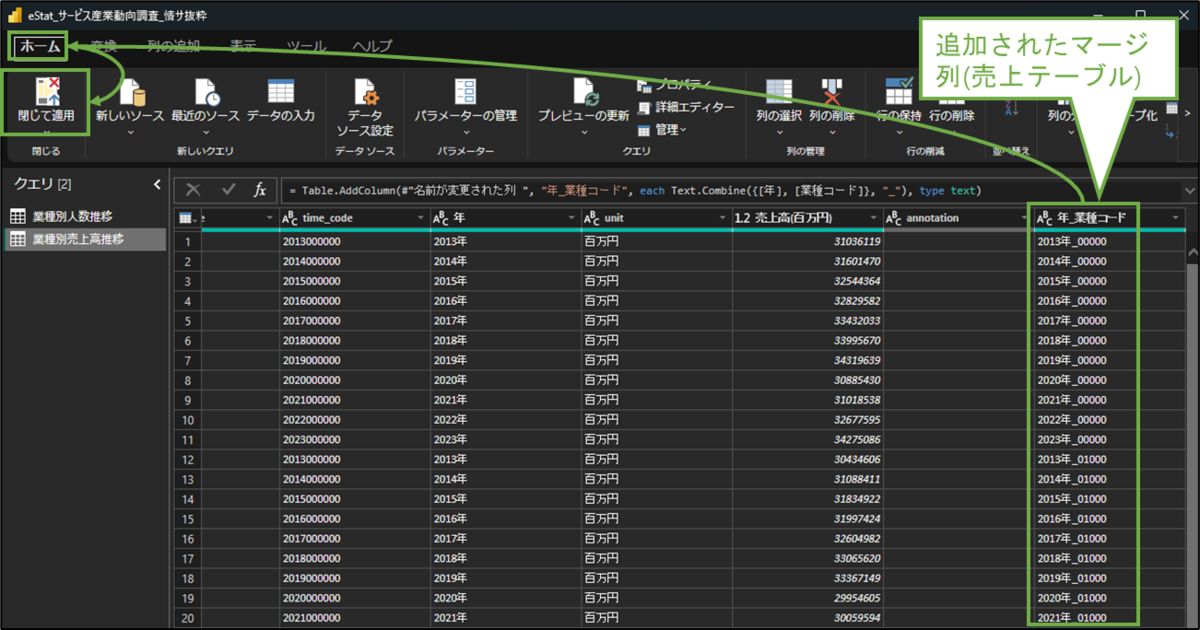Confirm the formula with the checkmark icon
This screenshot has width=1200, height=630.
(x=228, y=190)
